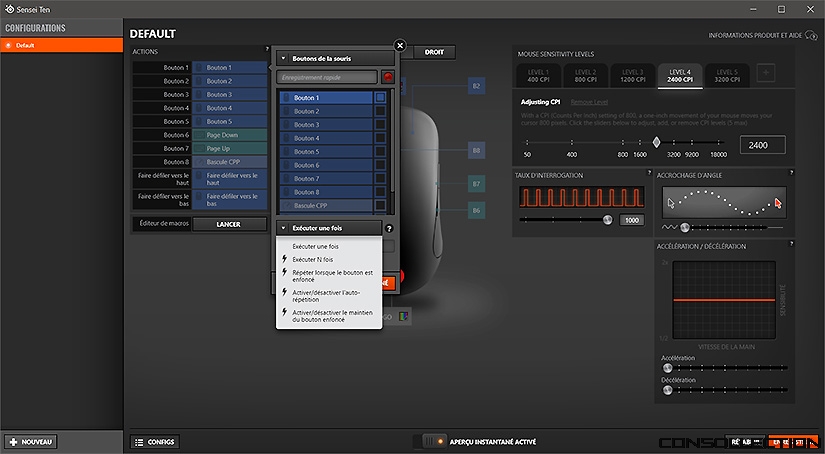Open Bouton 7 Page Up assignment
The height and width of the screenshot is (454, 825).
tap(229, 148)
